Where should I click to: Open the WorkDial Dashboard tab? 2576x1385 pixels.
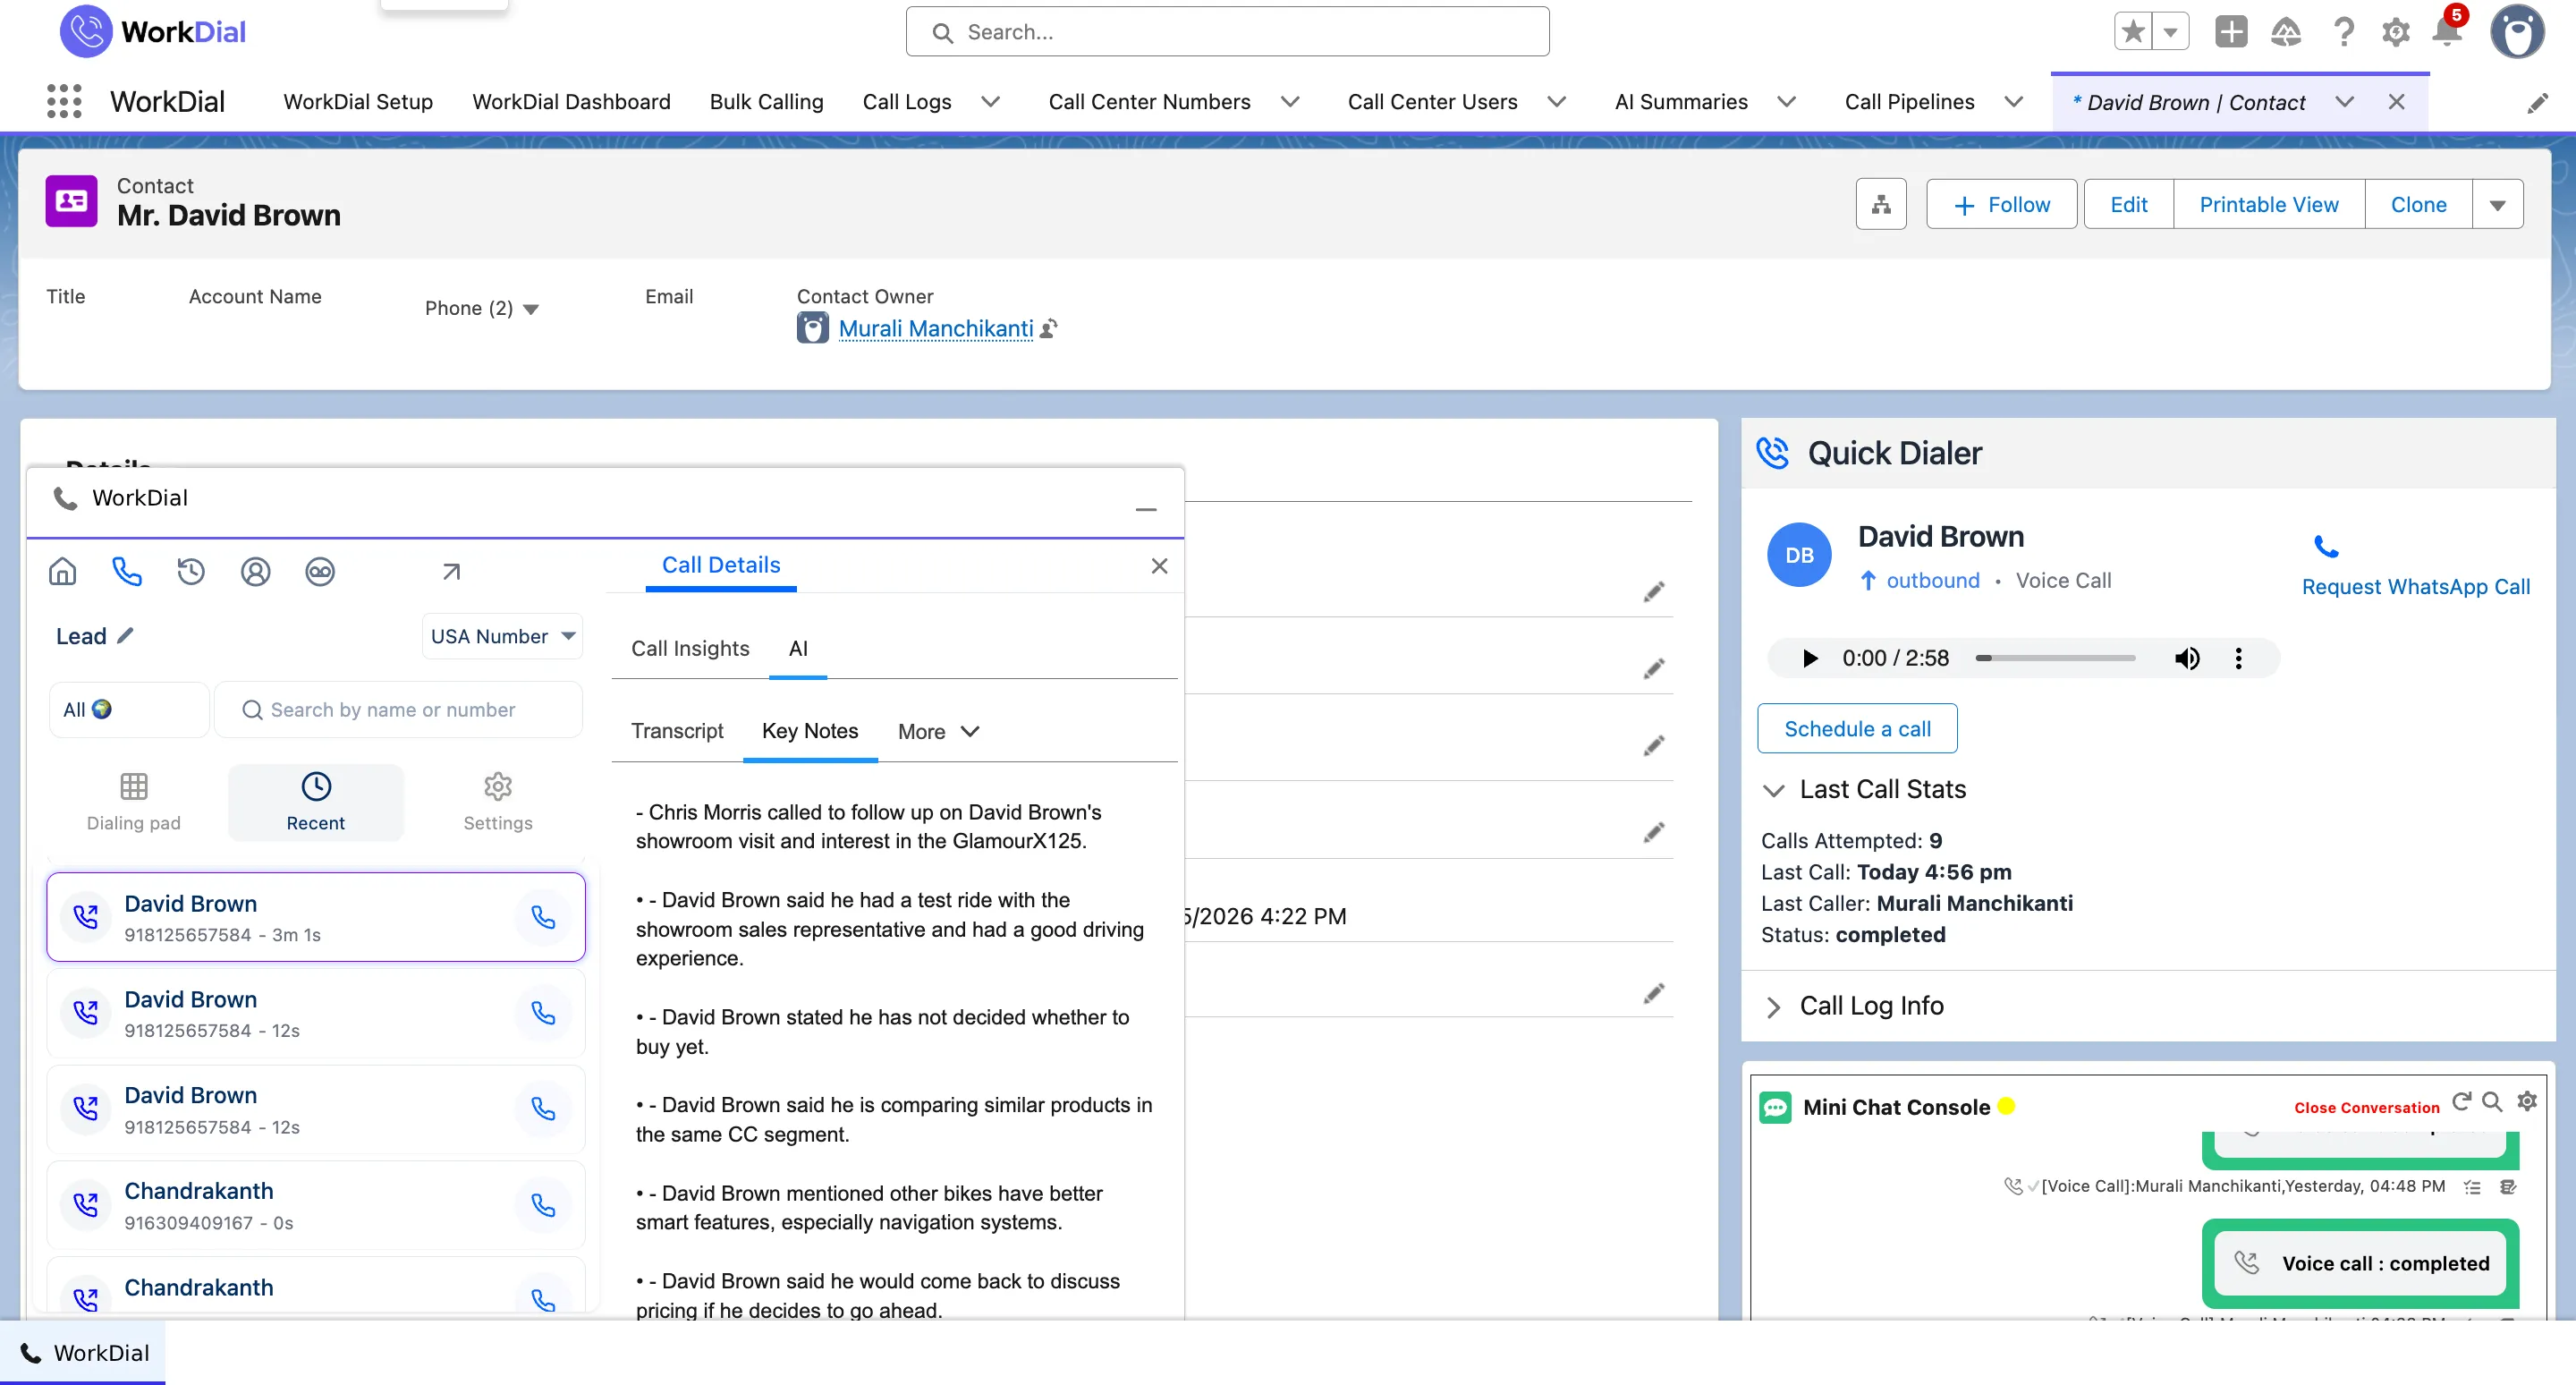tap(571, 102)
